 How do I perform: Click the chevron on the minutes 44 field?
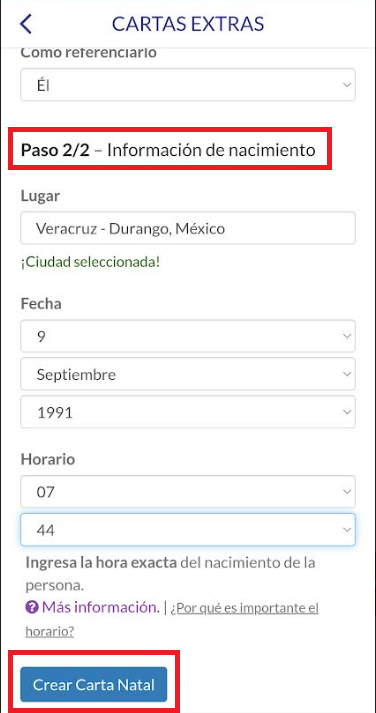tap(347, 530)
